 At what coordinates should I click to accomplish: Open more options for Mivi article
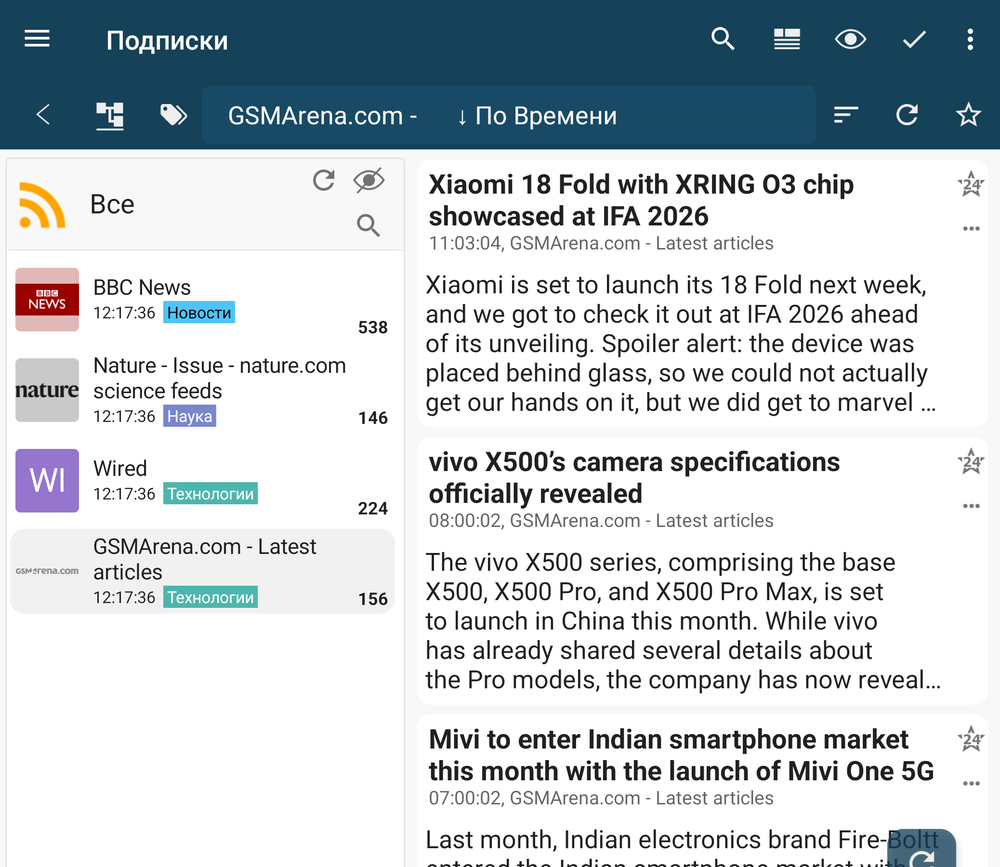(971, 783)
